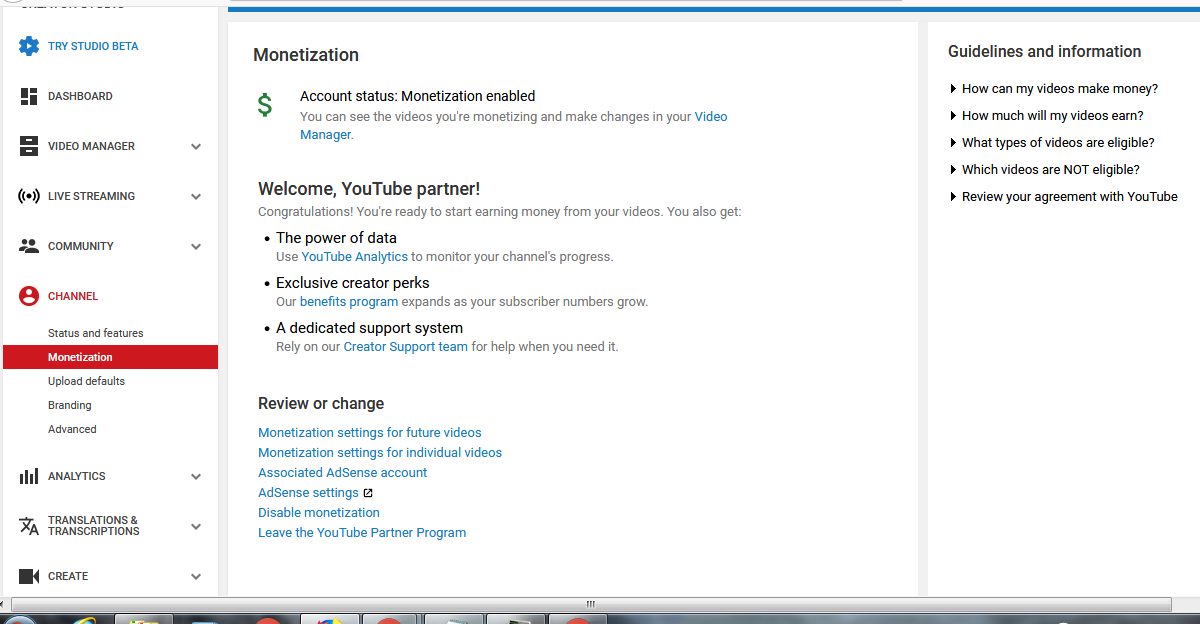Expand the Analytics section chevron
This screenshot has width=1200, height=624.
pyautogui.click(x=196, y=477)
